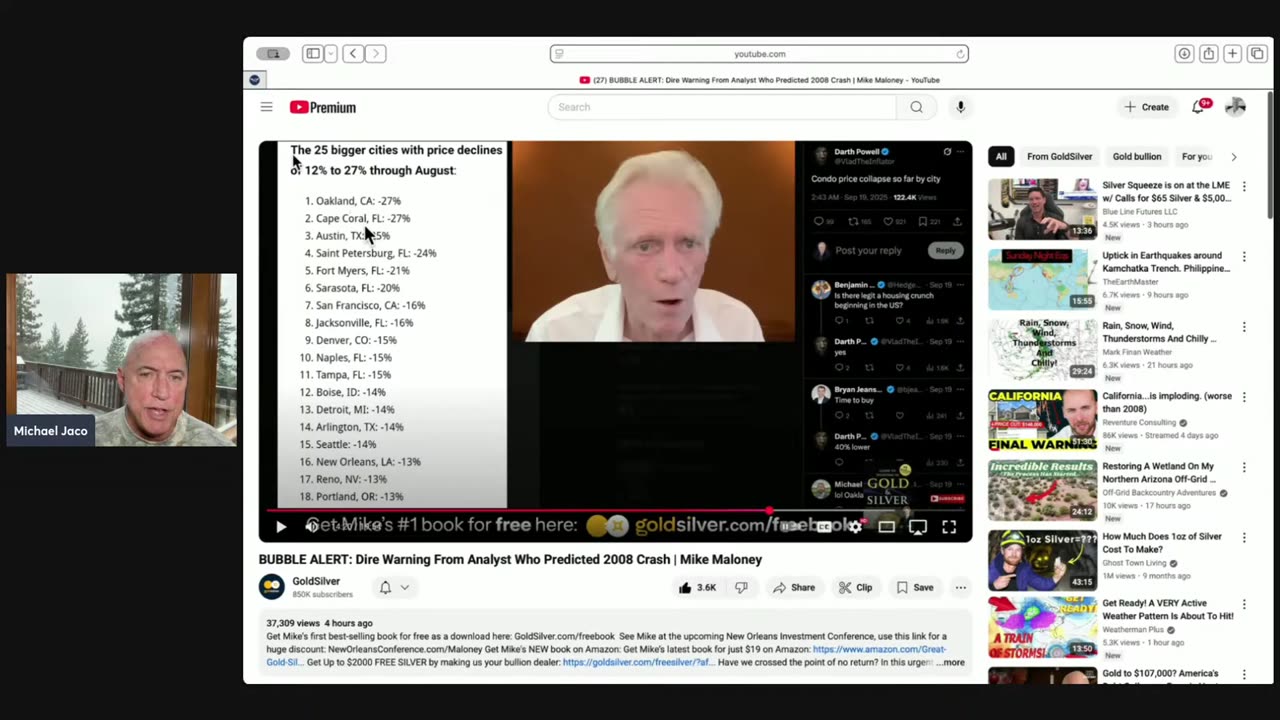This screenshot has height=720, width=1280.
Task: Open more actions beside Save button
Action: [x=960, y=588]
